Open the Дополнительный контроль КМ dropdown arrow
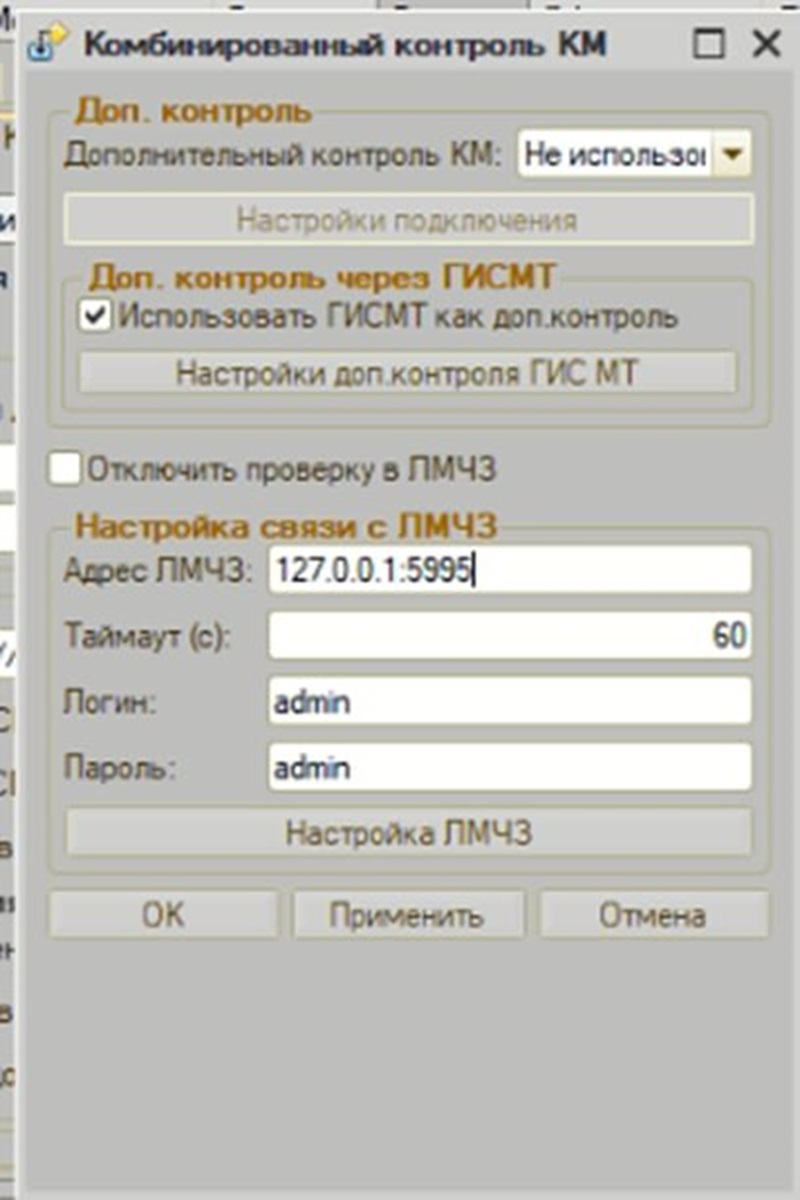 pos(732,156)
